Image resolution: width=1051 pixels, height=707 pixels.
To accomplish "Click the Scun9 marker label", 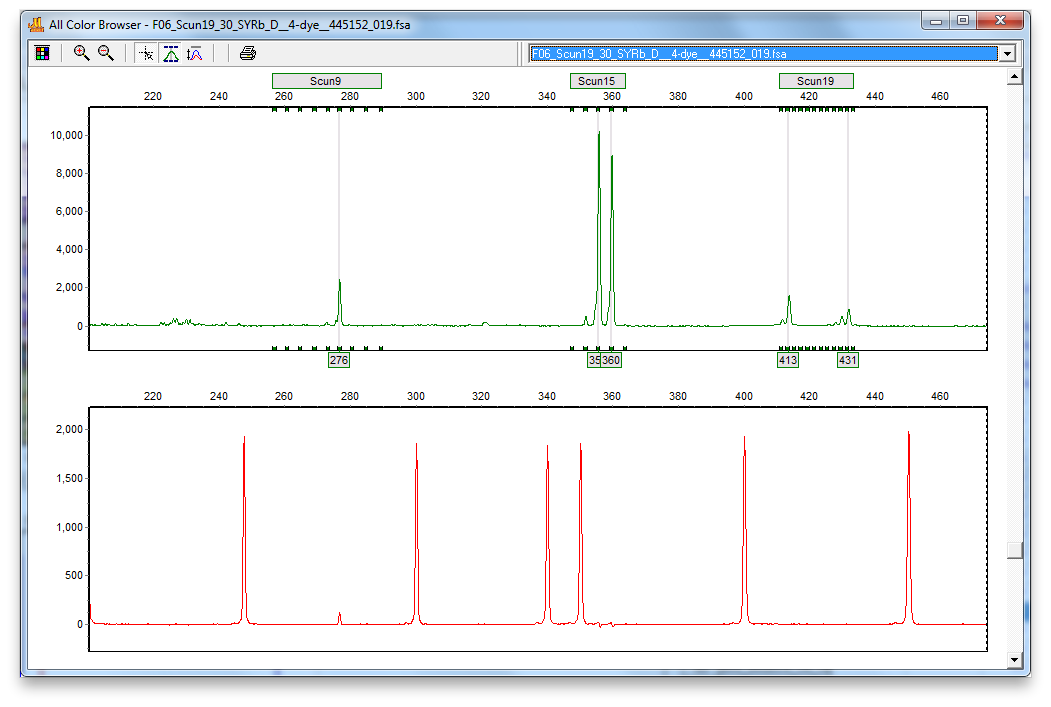I will (326, 81).
